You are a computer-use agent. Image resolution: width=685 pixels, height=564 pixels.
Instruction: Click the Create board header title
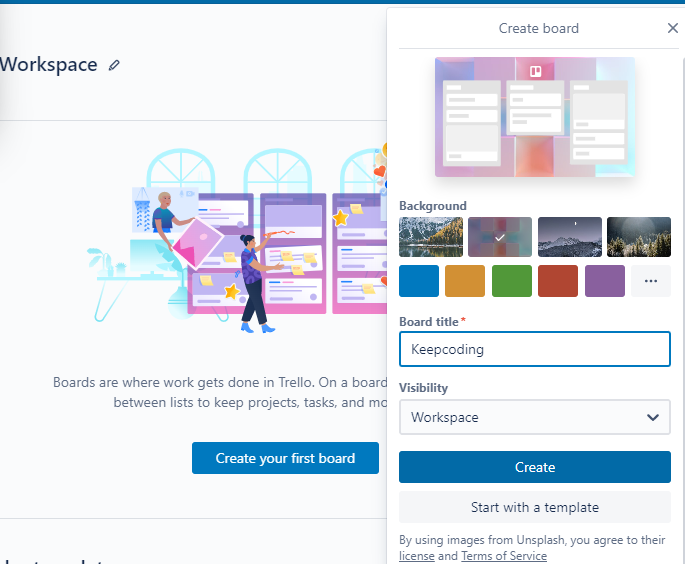click(539, 28)
